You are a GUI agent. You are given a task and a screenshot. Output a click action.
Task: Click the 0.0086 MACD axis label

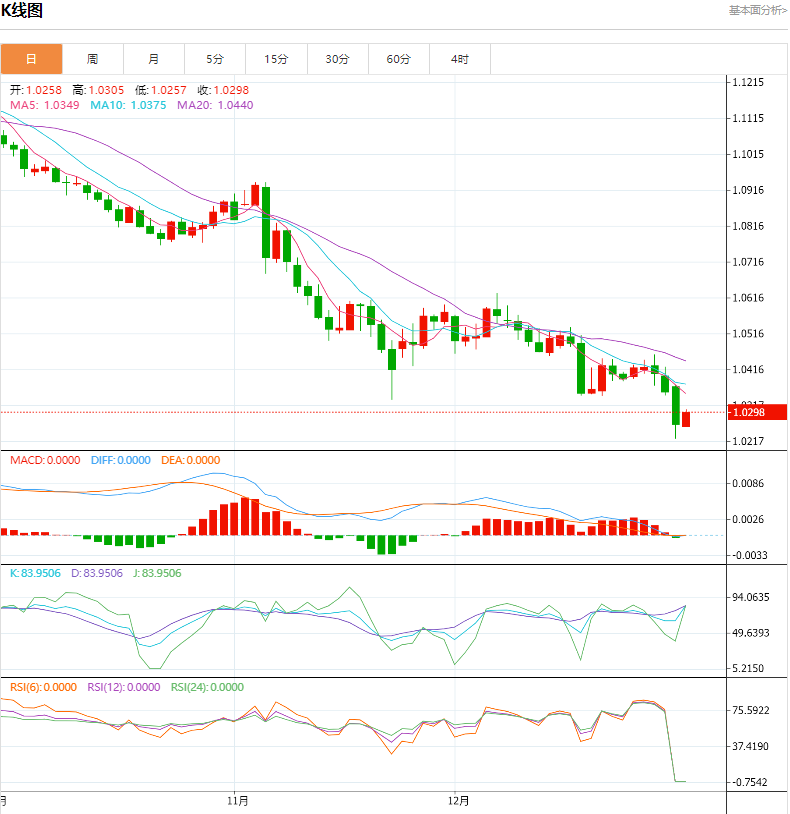(x=748, y=483)
